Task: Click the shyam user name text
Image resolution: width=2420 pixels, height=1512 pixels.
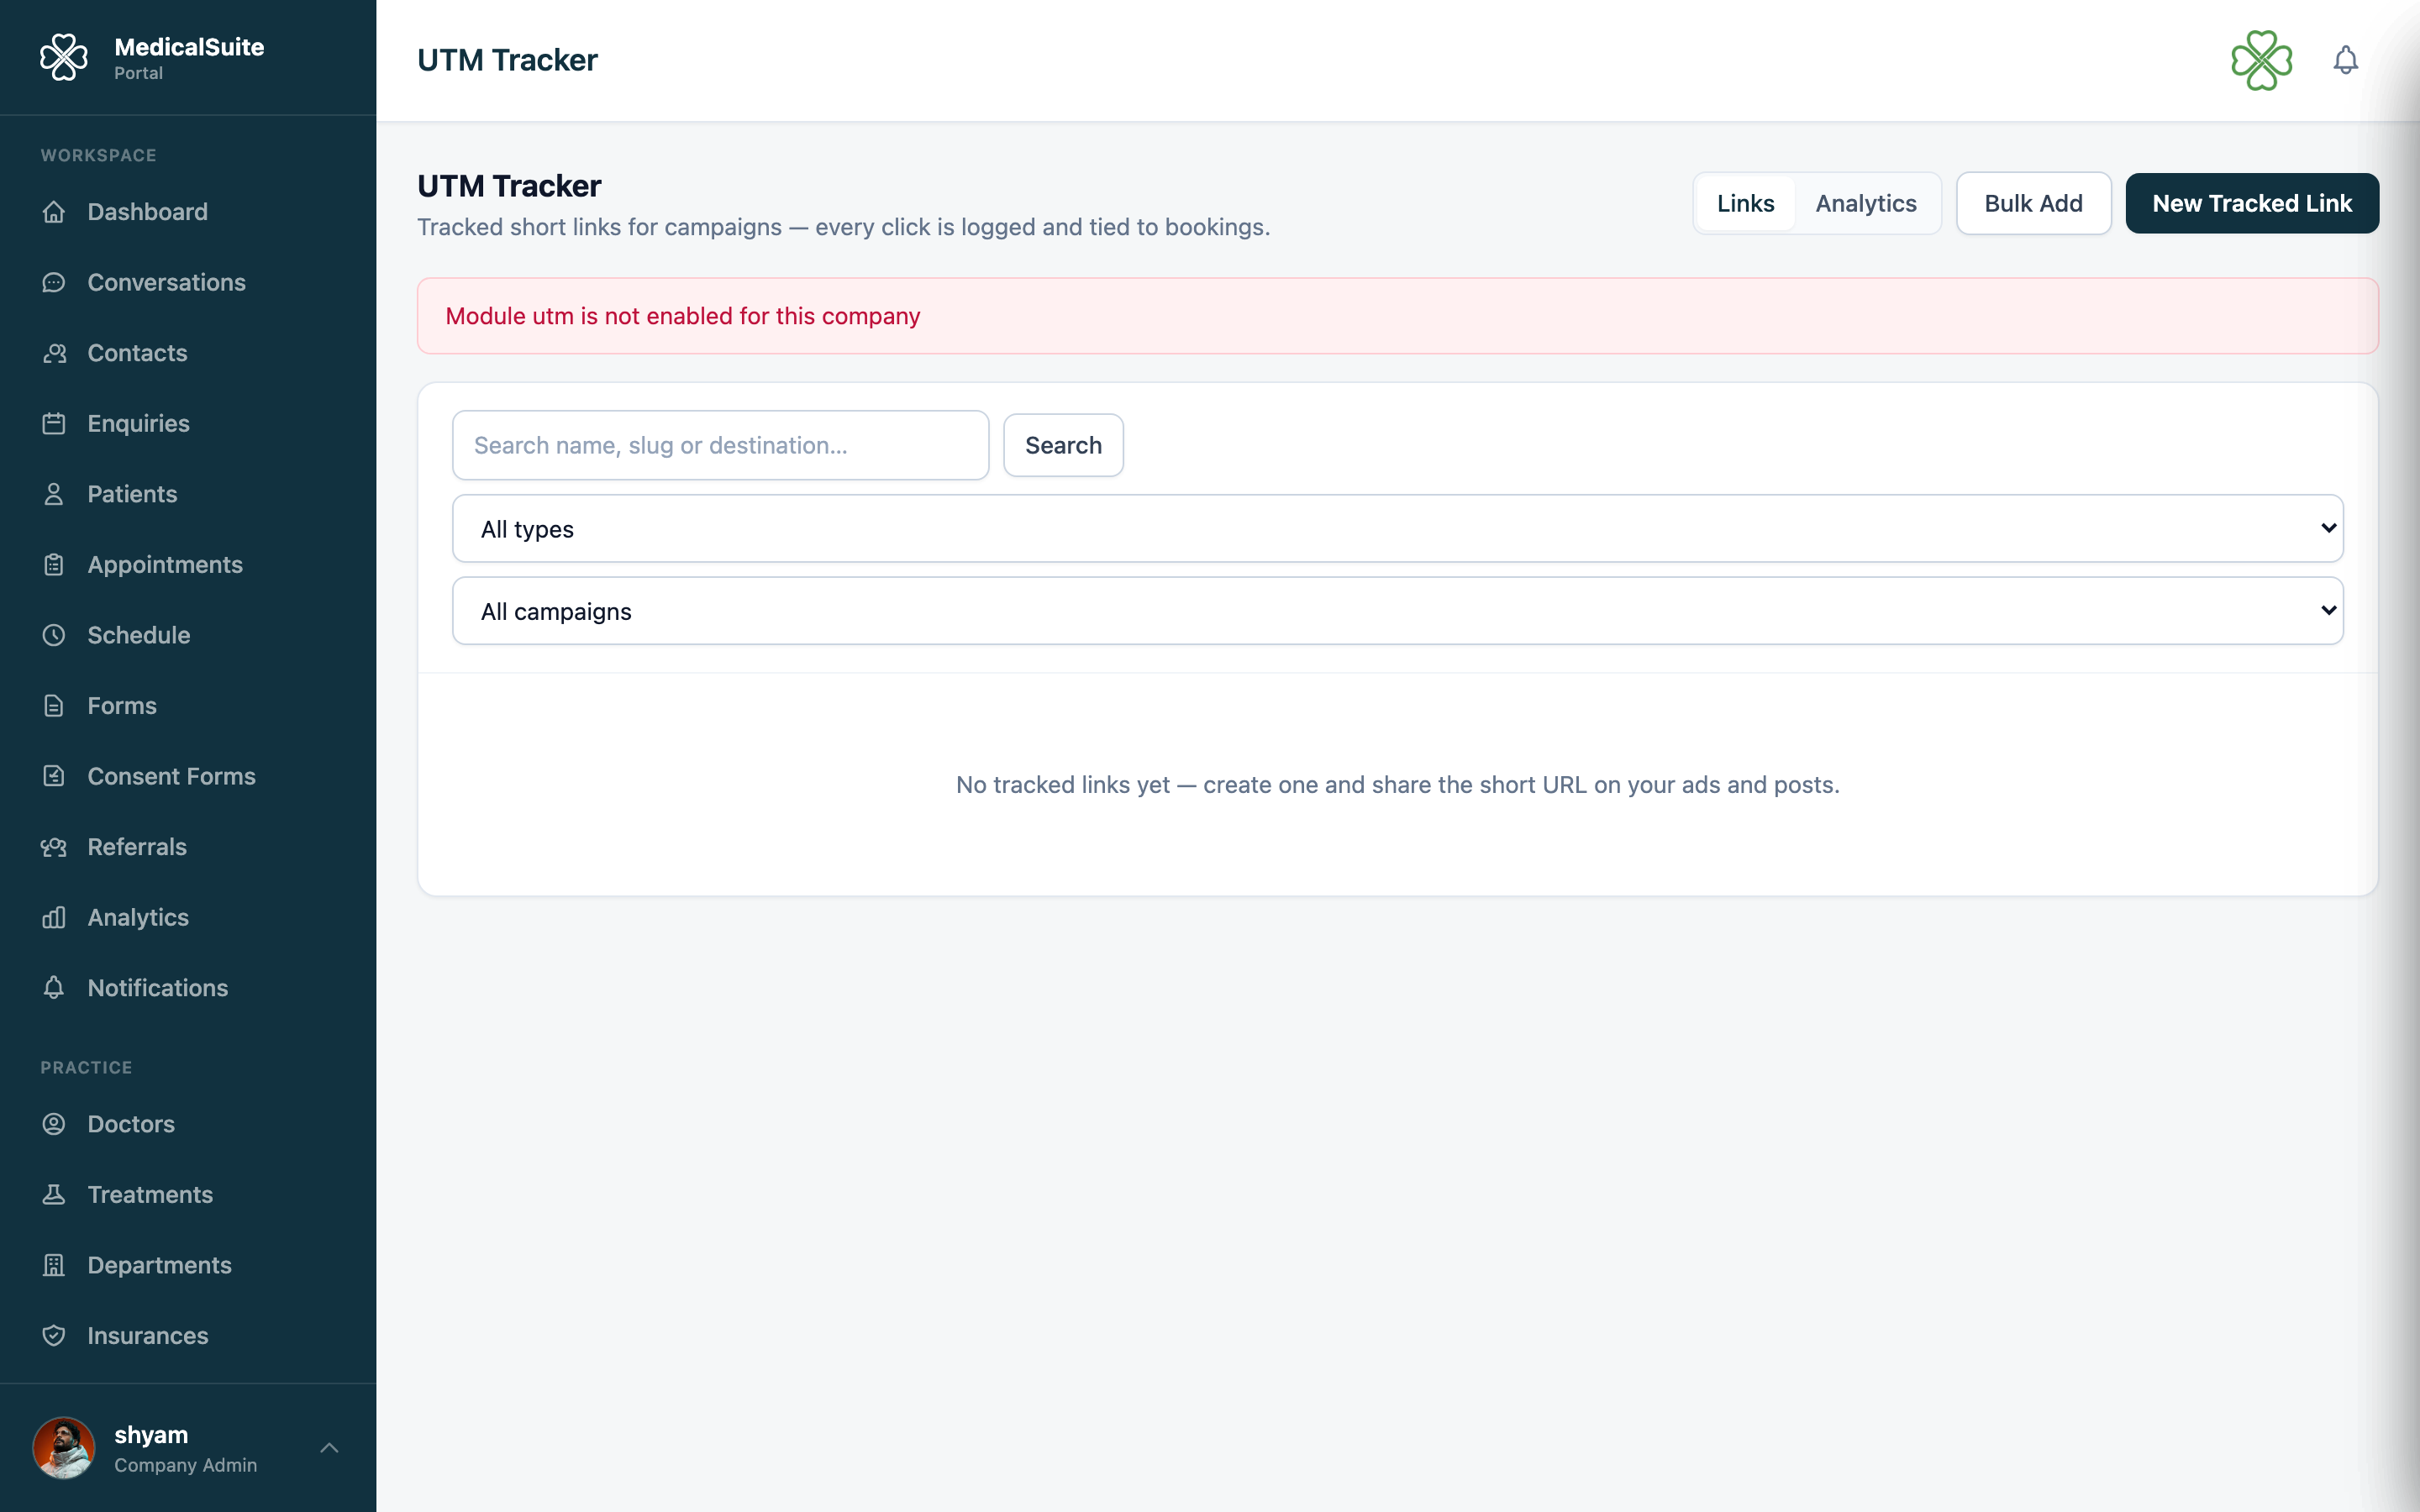Action: tap(151, 1435)
